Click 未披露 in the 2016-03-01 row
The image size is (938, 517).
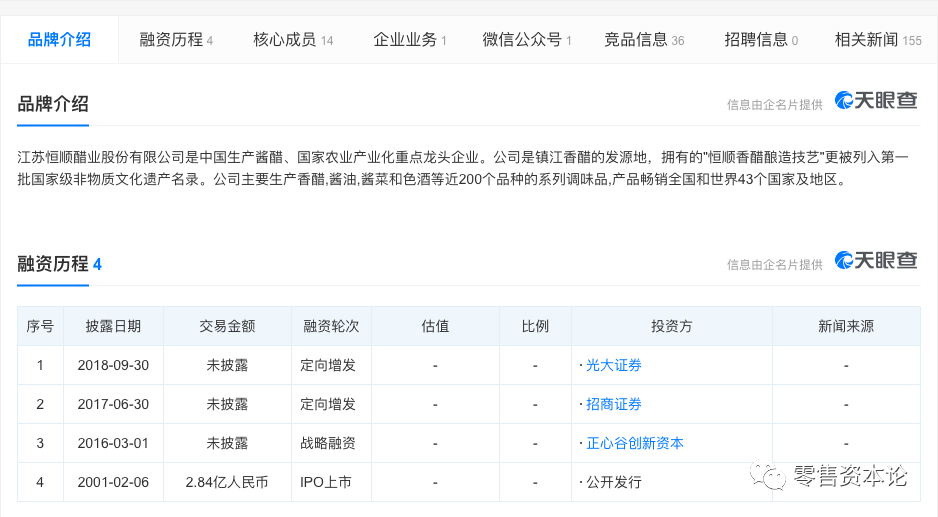click(x=227, y=443)
